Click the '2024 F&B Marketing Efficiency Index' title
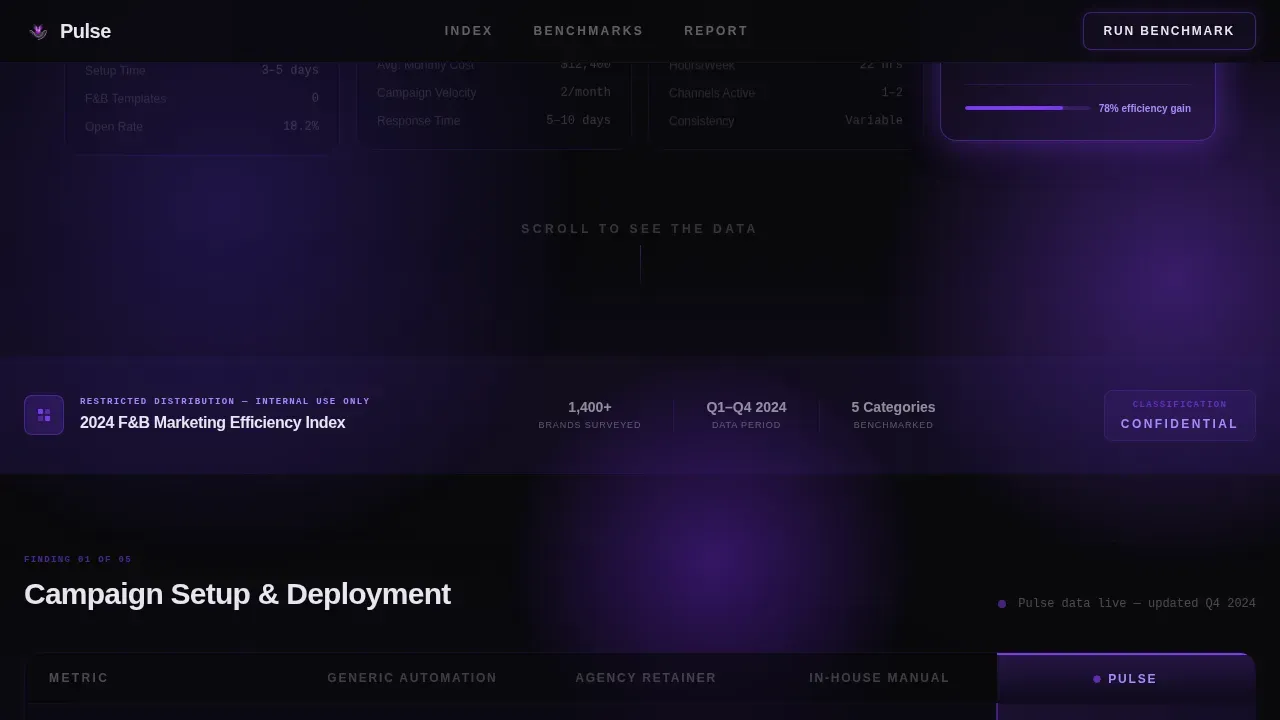 coord(213,423)
